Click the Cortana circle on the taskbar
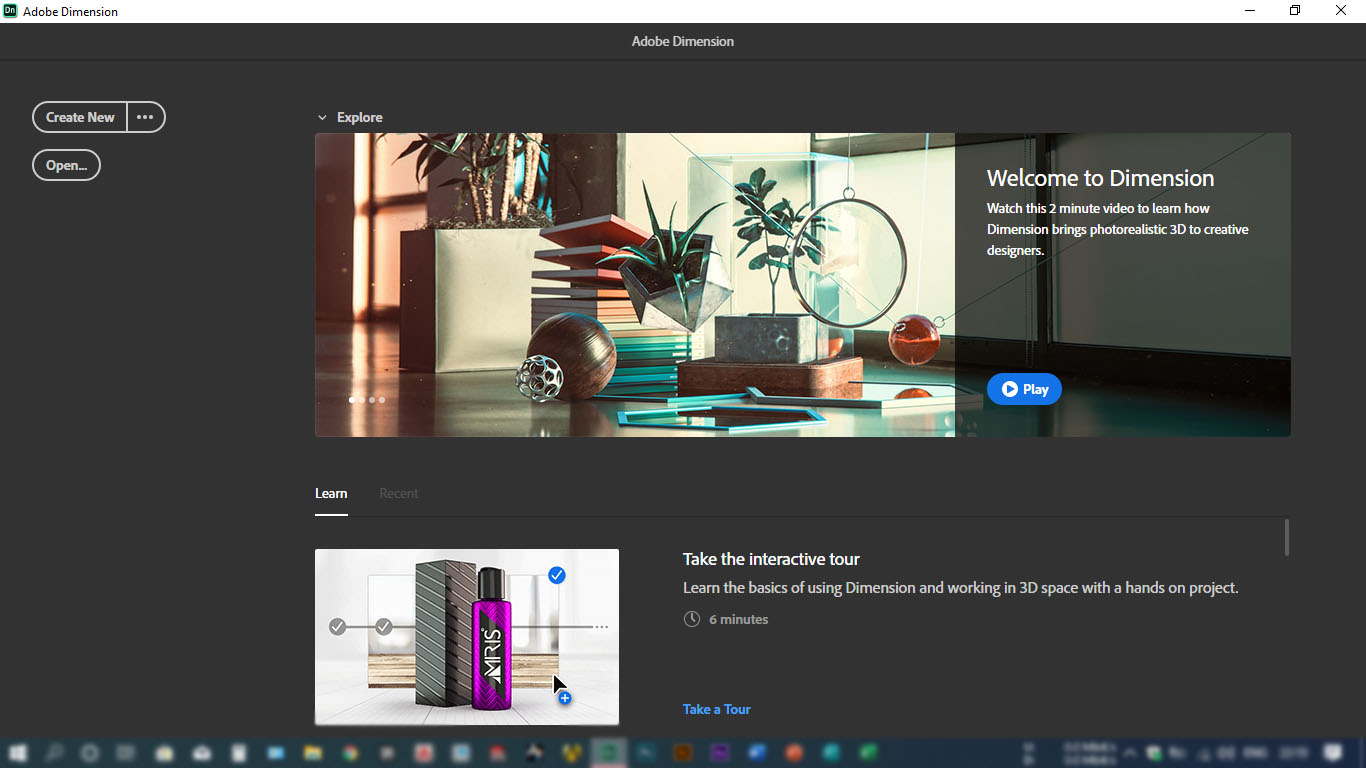 (89, 753)
